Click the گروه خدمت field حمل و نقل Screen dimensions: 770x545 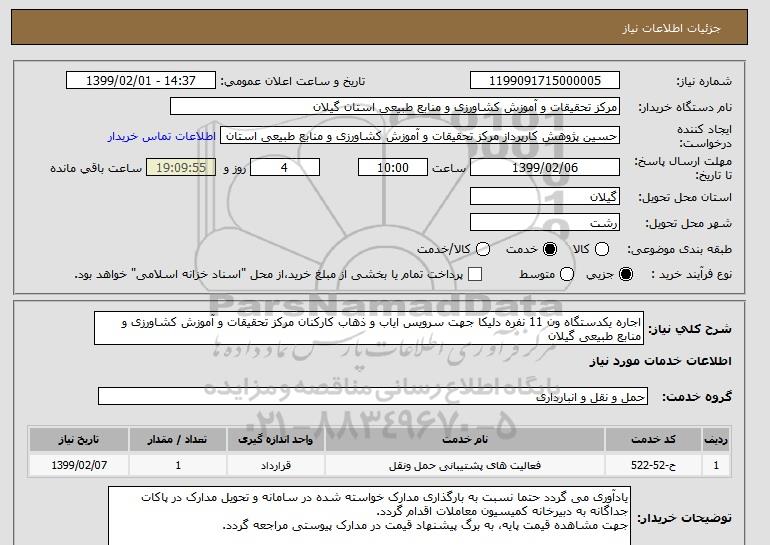(373, 397)
